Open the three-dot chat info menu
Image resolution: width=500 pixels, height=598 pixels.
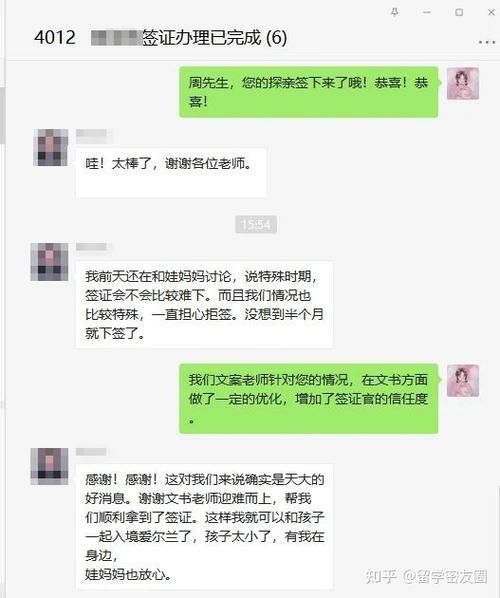487,42
